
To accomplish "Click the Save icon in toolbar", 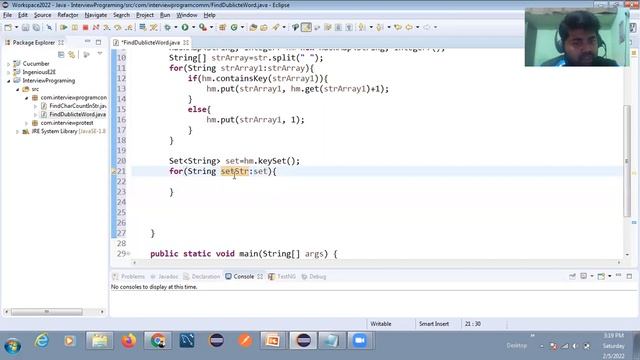I will click(25, 27).
